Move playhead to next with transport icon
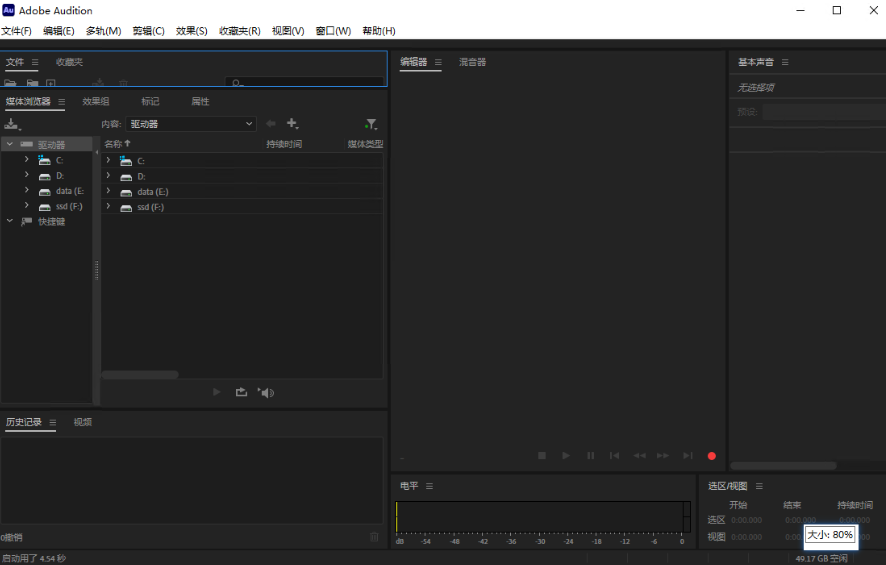The height and width of the screenshot is (565, 886). click(688, 455)
